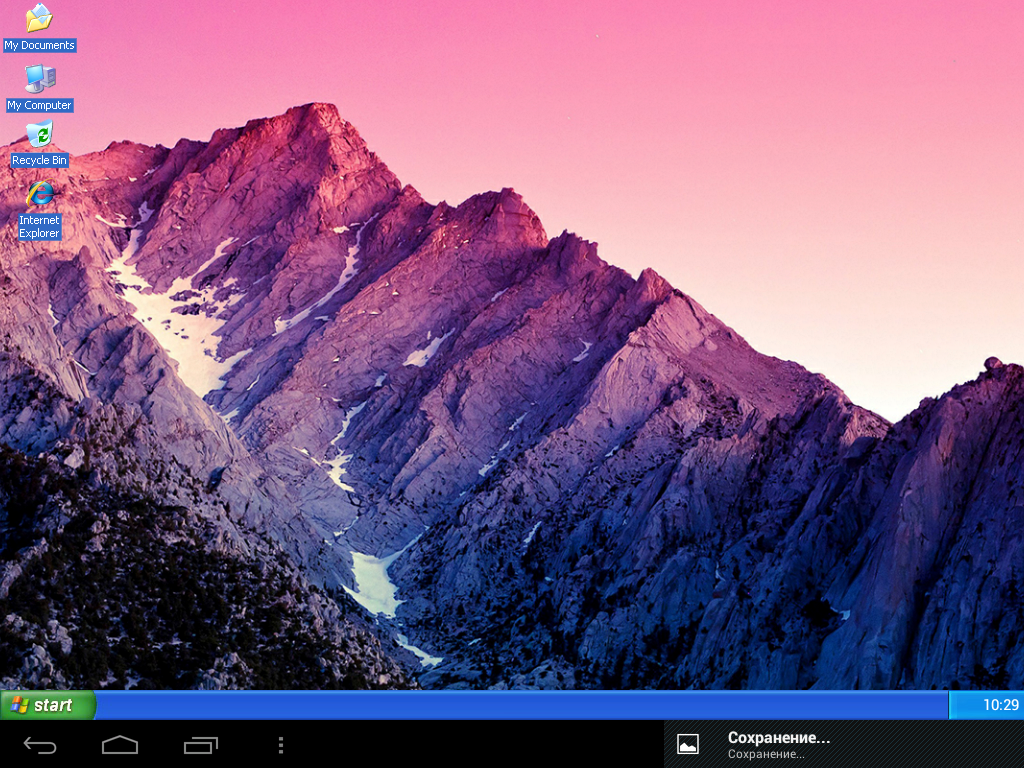The height and width of the screenshot is (768, 1024).
Task: Open the Сохранение... notification
Action: (x=844, y=744)
